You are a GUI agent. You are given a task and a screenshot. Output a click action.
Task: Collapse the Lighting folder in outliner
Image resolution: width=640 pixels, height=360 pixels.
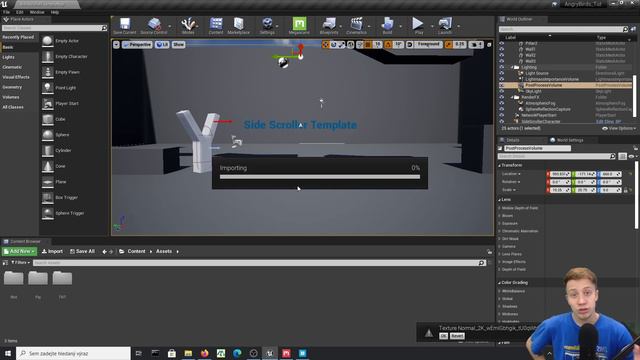(512, 67)
